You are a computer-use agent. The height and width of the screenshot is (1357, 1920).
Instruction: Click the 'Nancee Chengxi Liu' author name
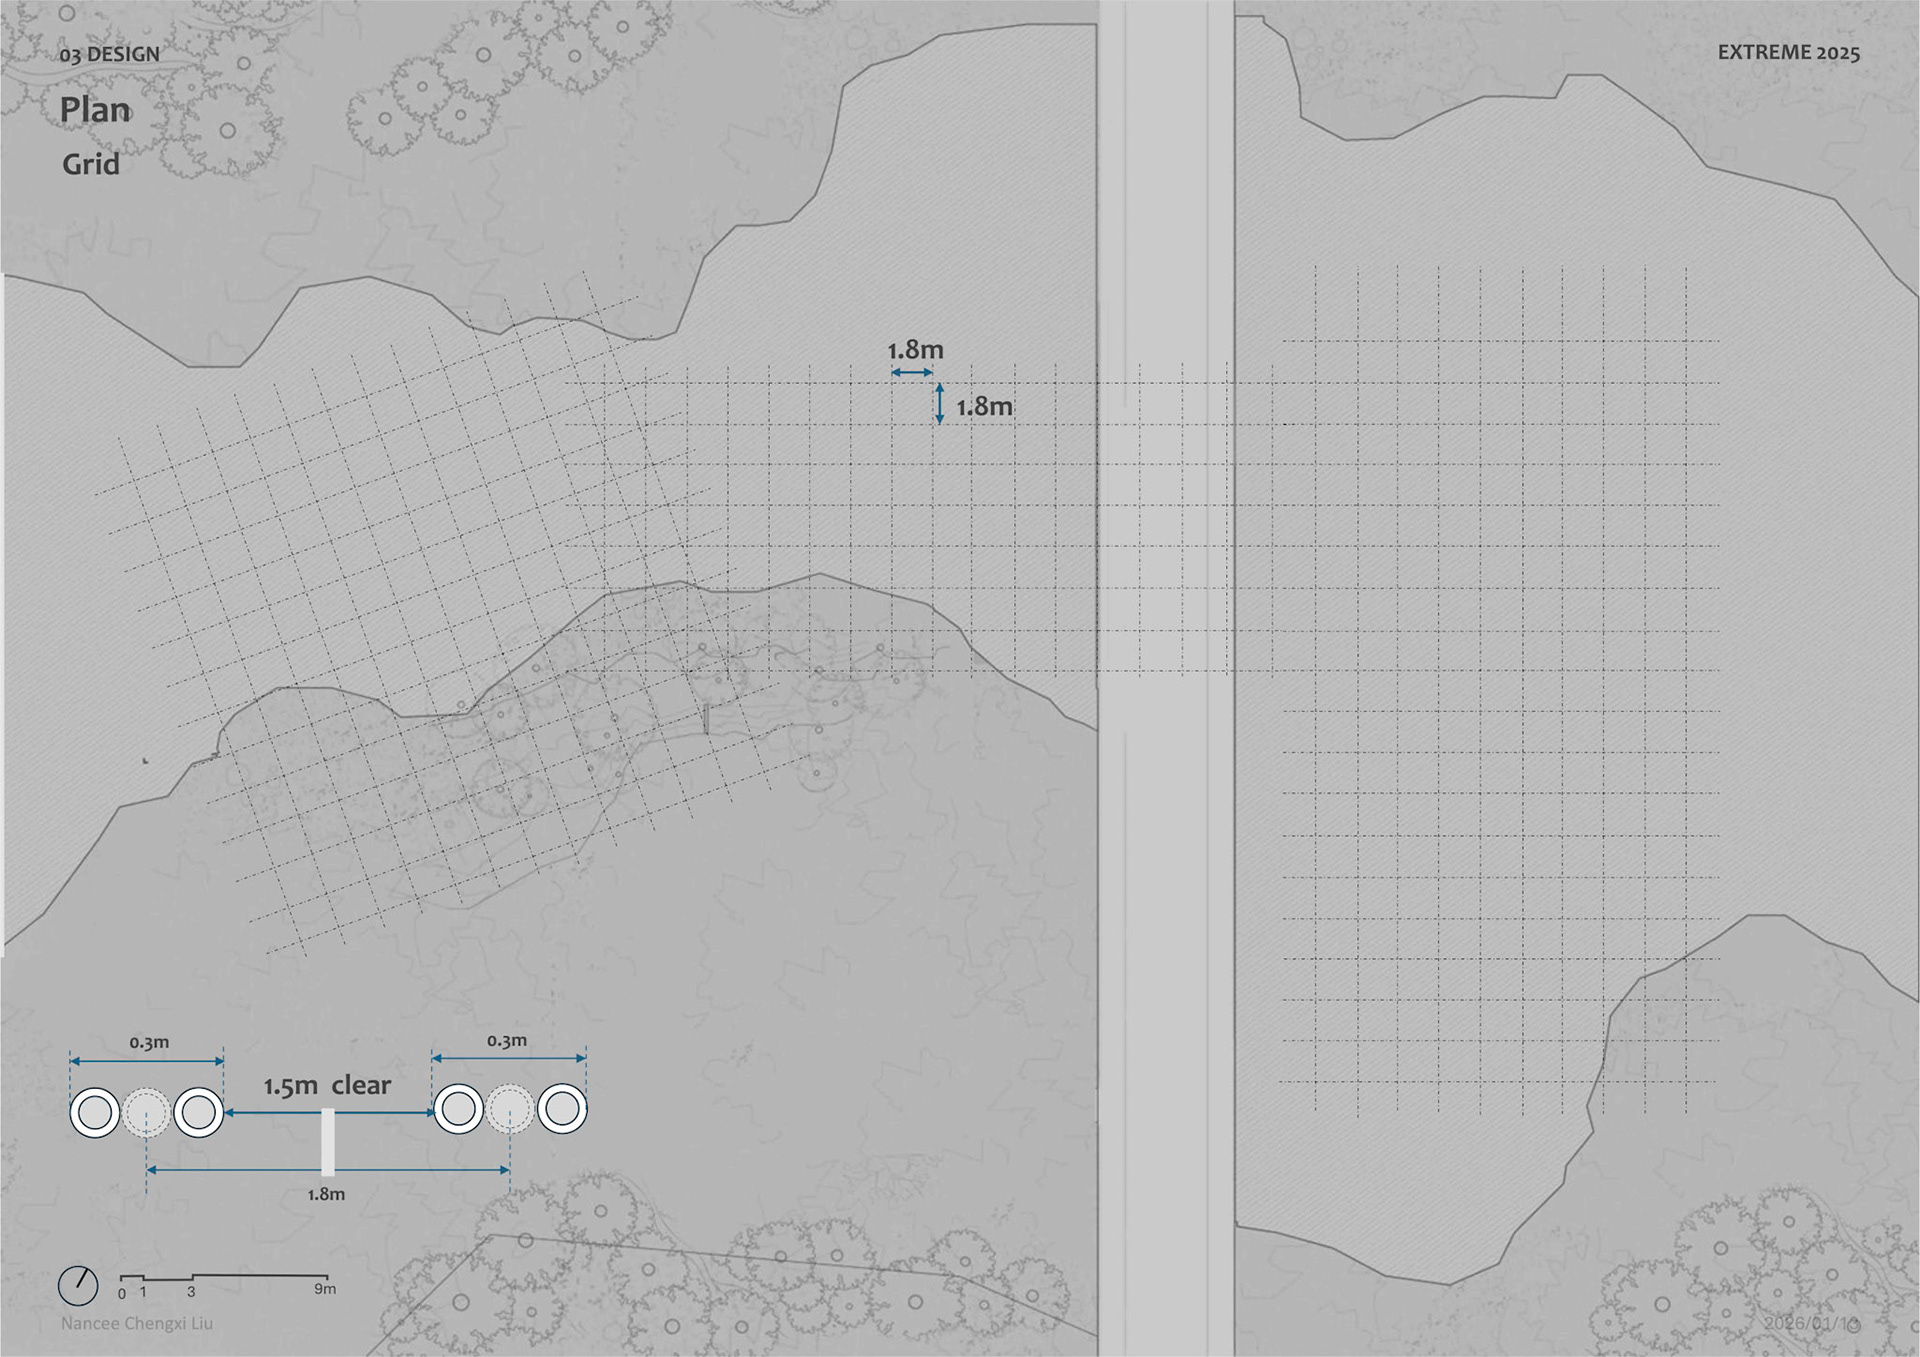(x=137, y=1323)
